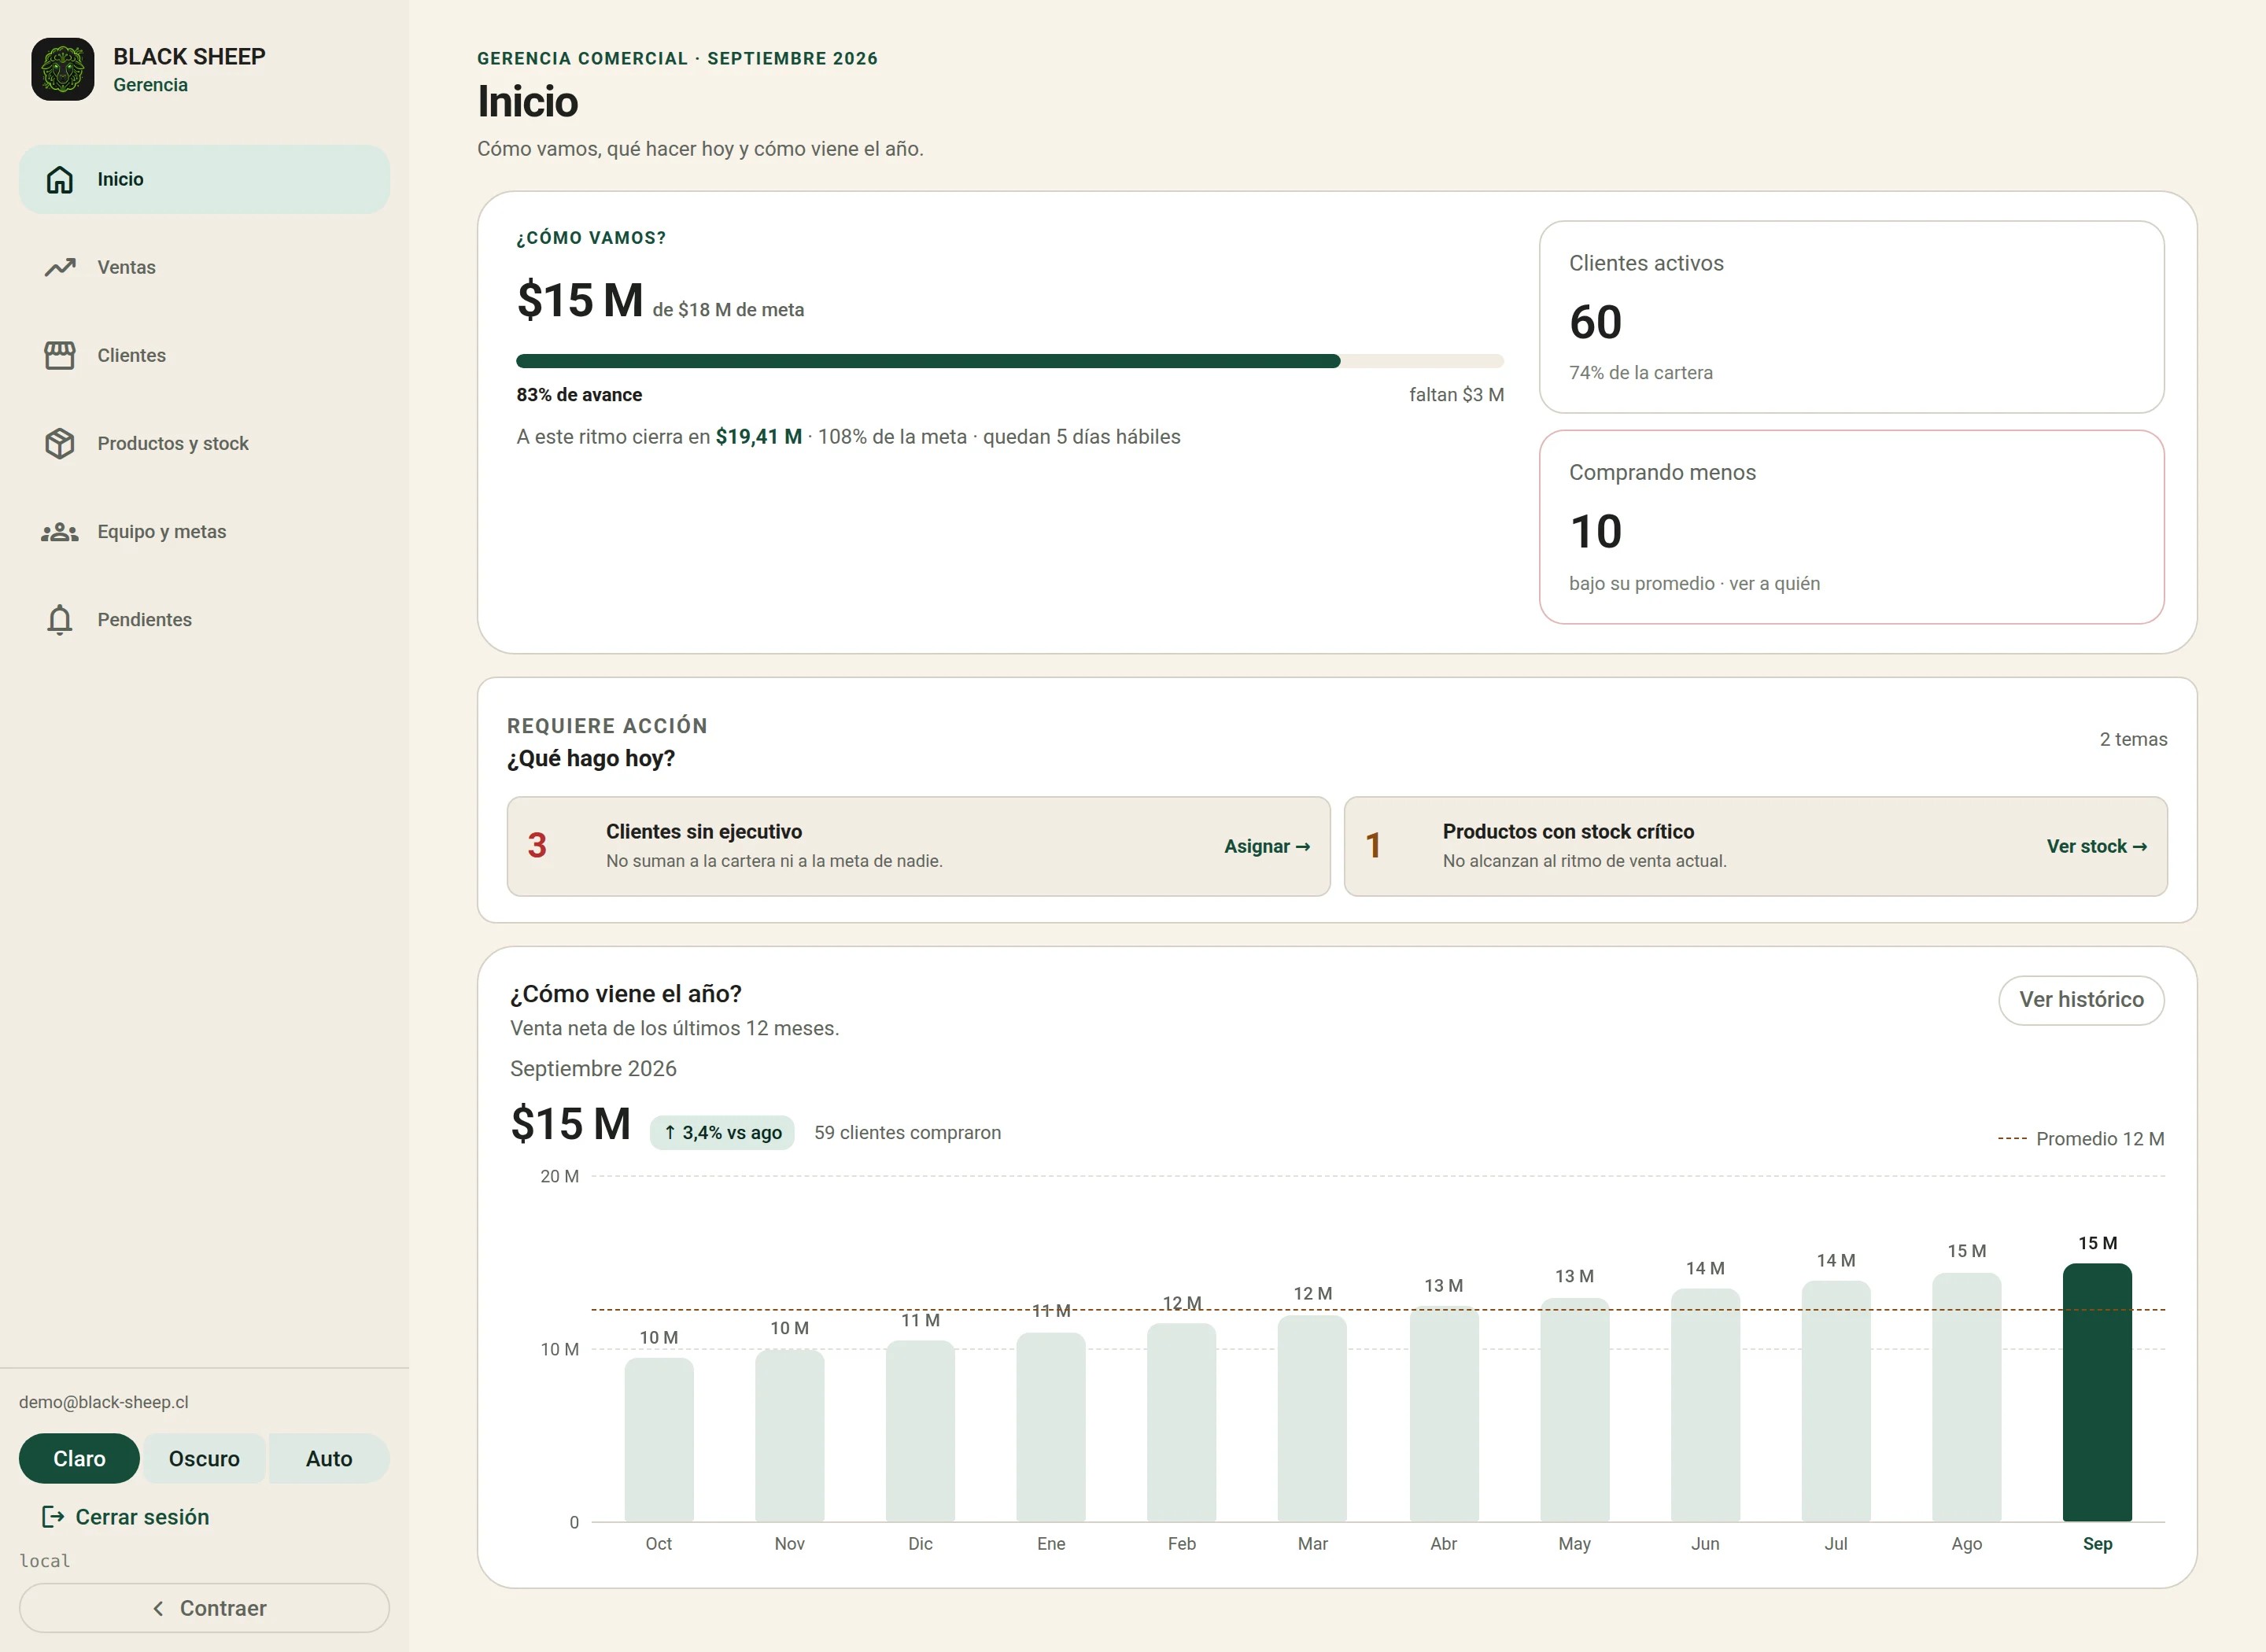Click the '2 temas' counter
The height and width of the screenshot is (1652, 2266).
tap(2133, 739)
